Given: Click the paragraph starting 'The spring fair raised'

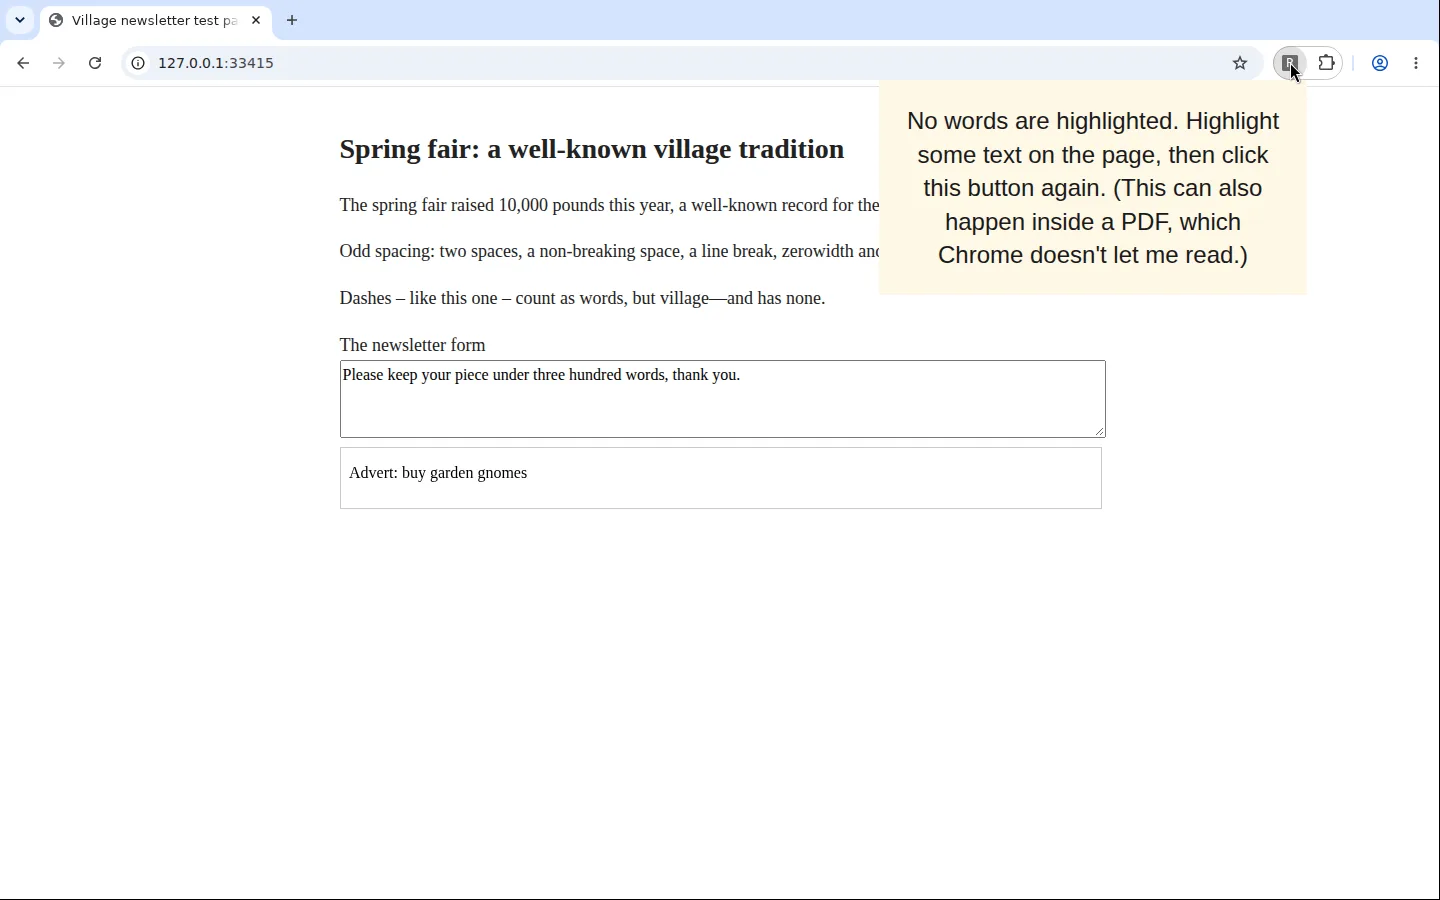Looking at the screenshot, I should 609,205.
